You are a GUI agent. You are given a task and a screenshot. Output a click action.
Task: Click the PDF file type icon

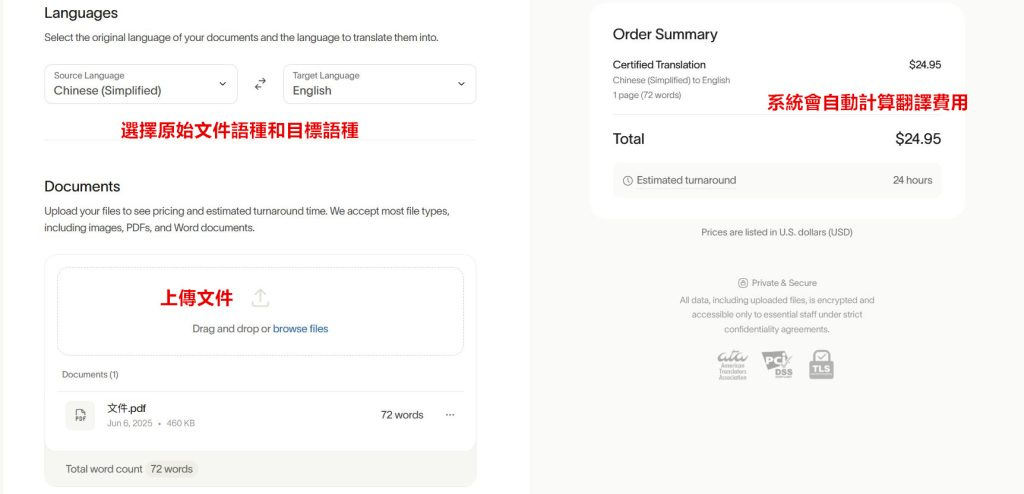80,415
